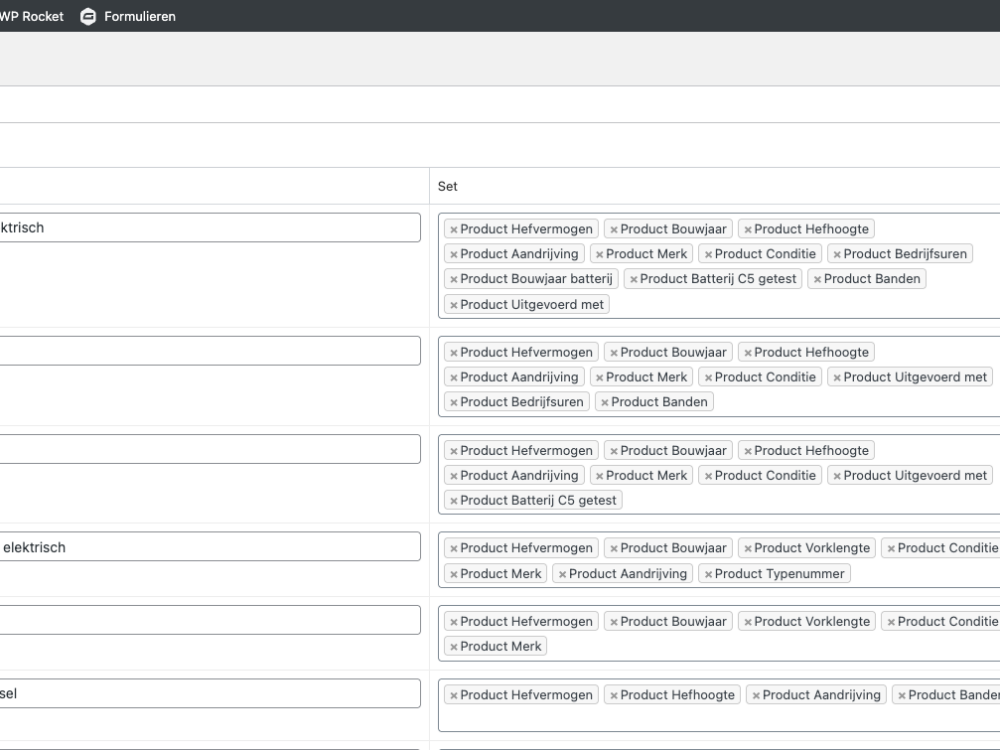Image resolution: width=1000 pixels, height=750 pixels.
Task: Click the "Set" column header
Action: 448,187
